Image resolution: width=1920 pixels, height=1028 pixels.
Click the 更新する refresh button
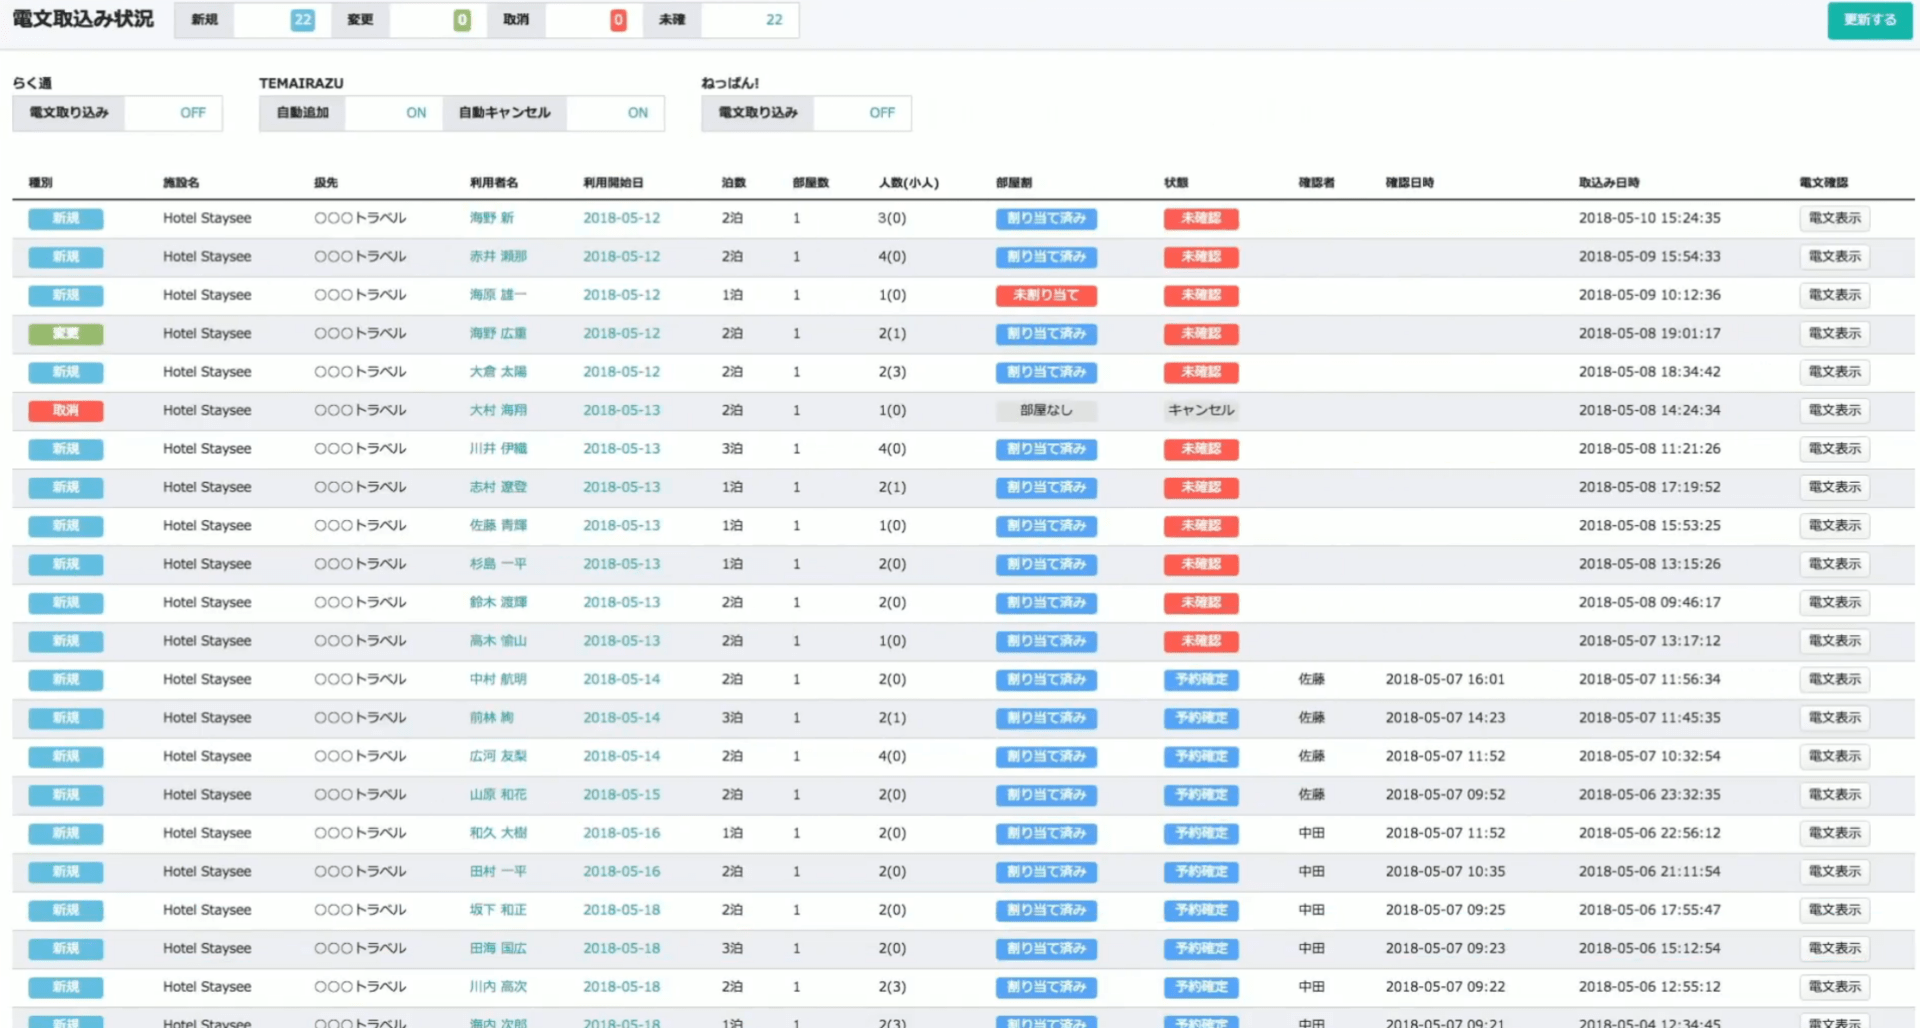click(x=1869, y=20)
